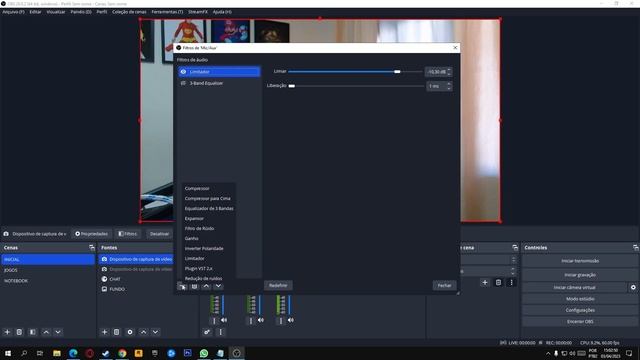Open scene filters icon in Cenas toolbar
This screenshot has width=640, height=360.
(33, 332)
